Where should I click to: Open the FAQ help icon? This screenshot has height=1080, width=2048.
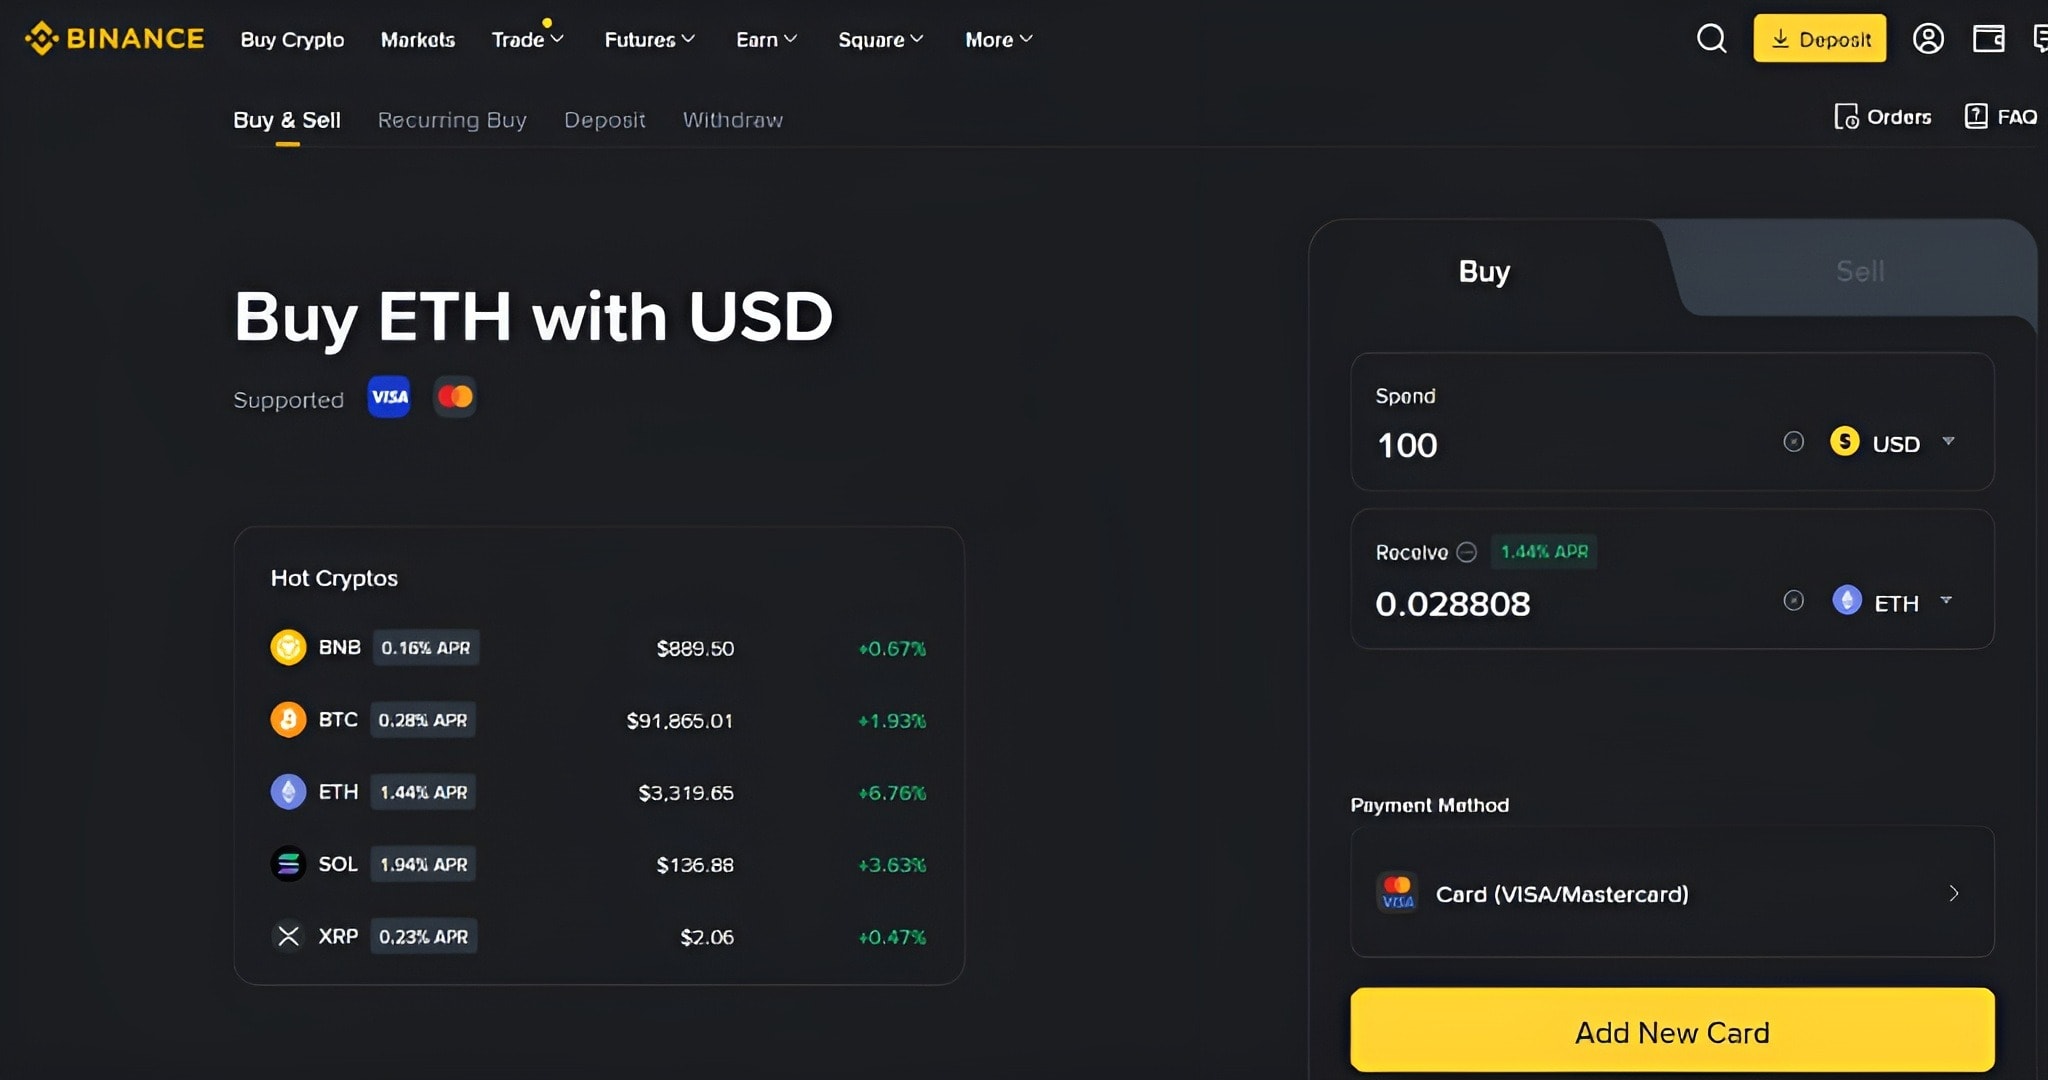[1978, 116]
